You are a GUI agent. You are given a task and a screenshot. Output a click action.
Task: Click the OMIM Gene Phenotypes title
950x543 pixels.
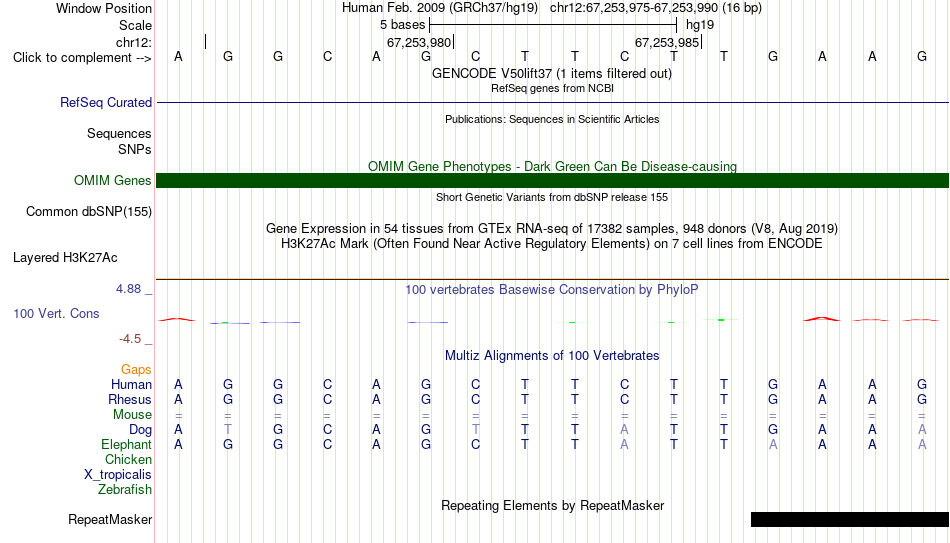coord(552,166)
